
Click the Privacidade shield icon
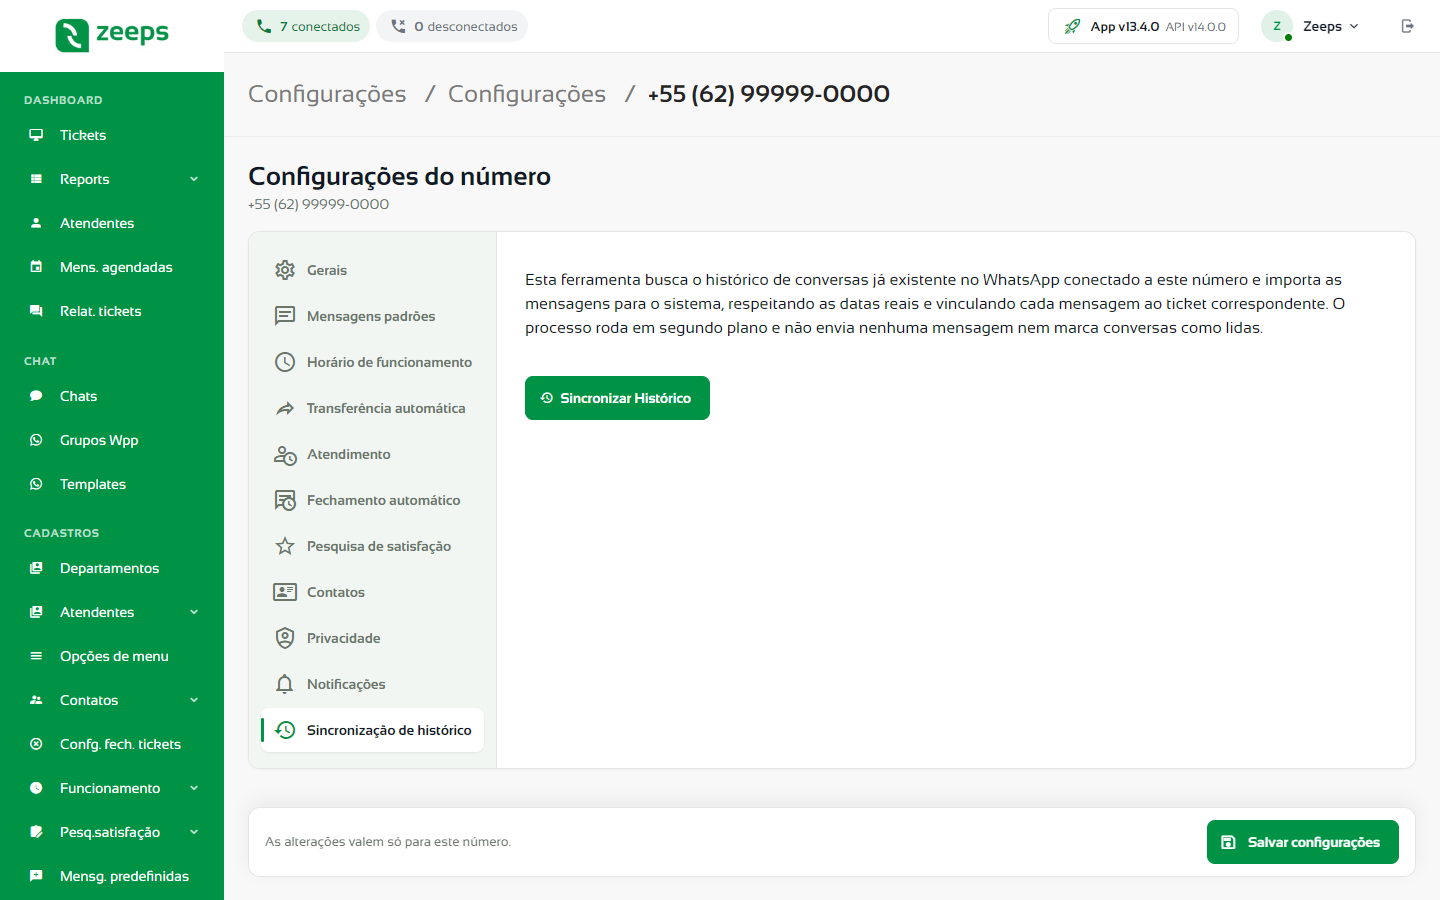pos(285,638)
